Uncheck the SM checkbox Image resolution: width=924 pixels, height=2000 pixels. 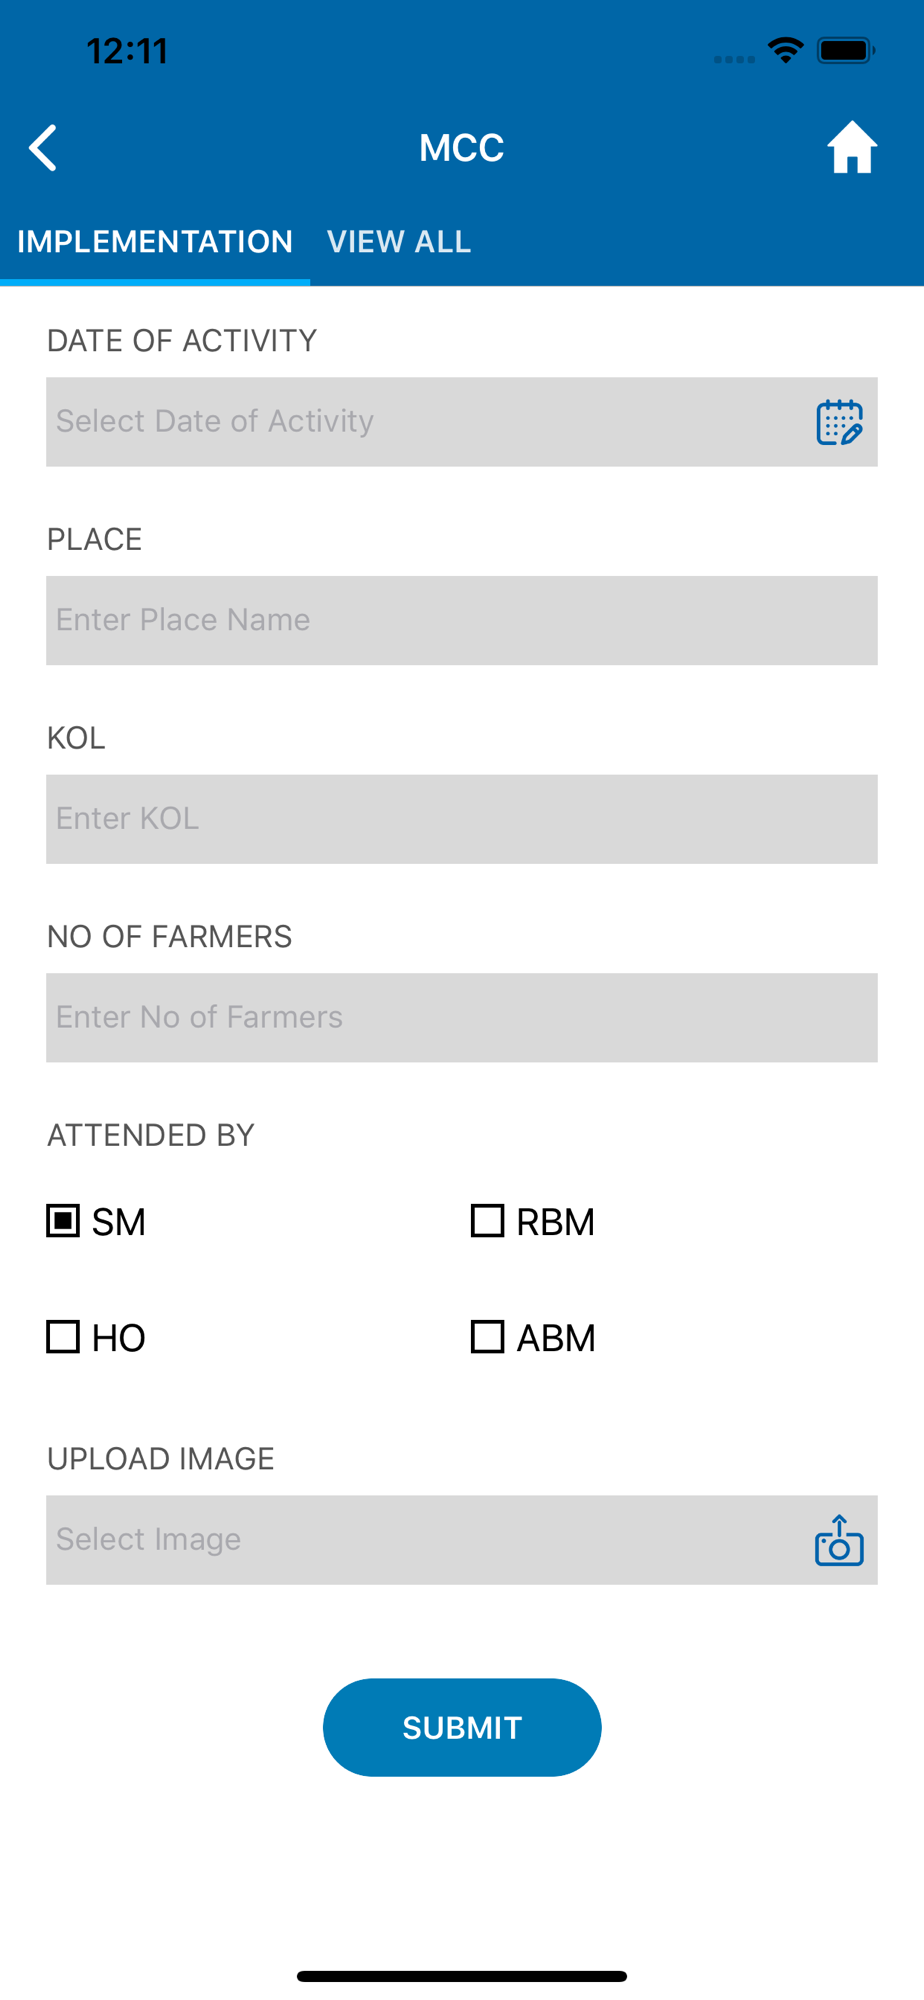click(63, 1221)
